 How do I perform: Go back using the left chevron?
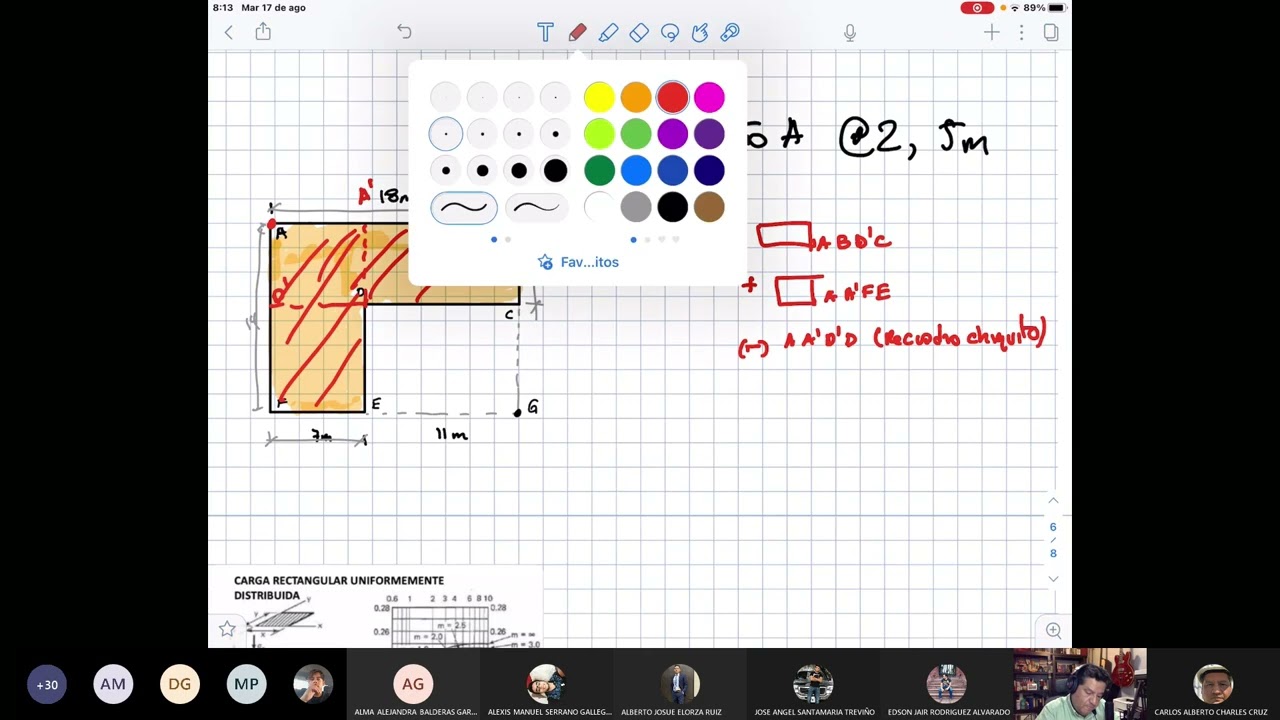coord(229,33)
